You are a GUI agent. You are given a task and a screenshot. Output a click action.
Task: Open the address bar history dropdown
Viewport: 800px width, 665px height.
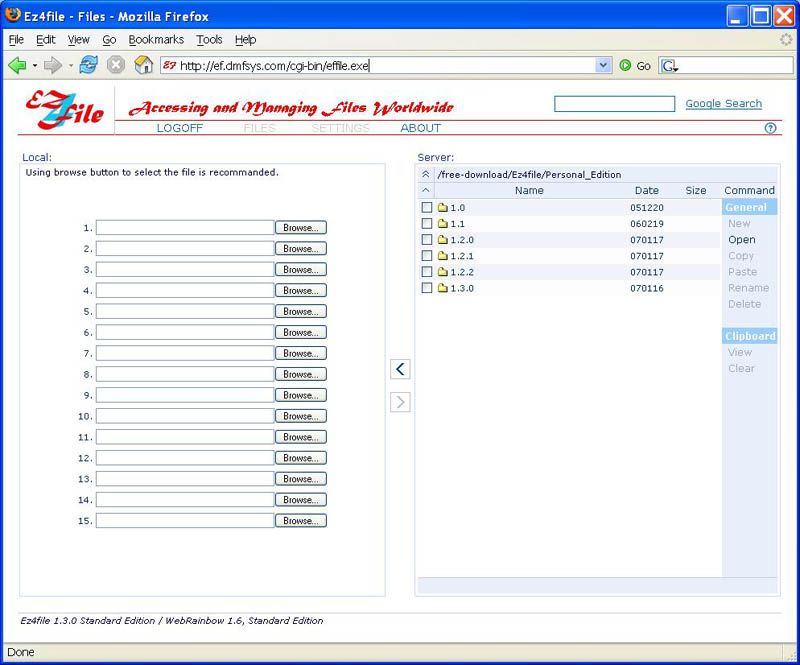tap(604, 64)
